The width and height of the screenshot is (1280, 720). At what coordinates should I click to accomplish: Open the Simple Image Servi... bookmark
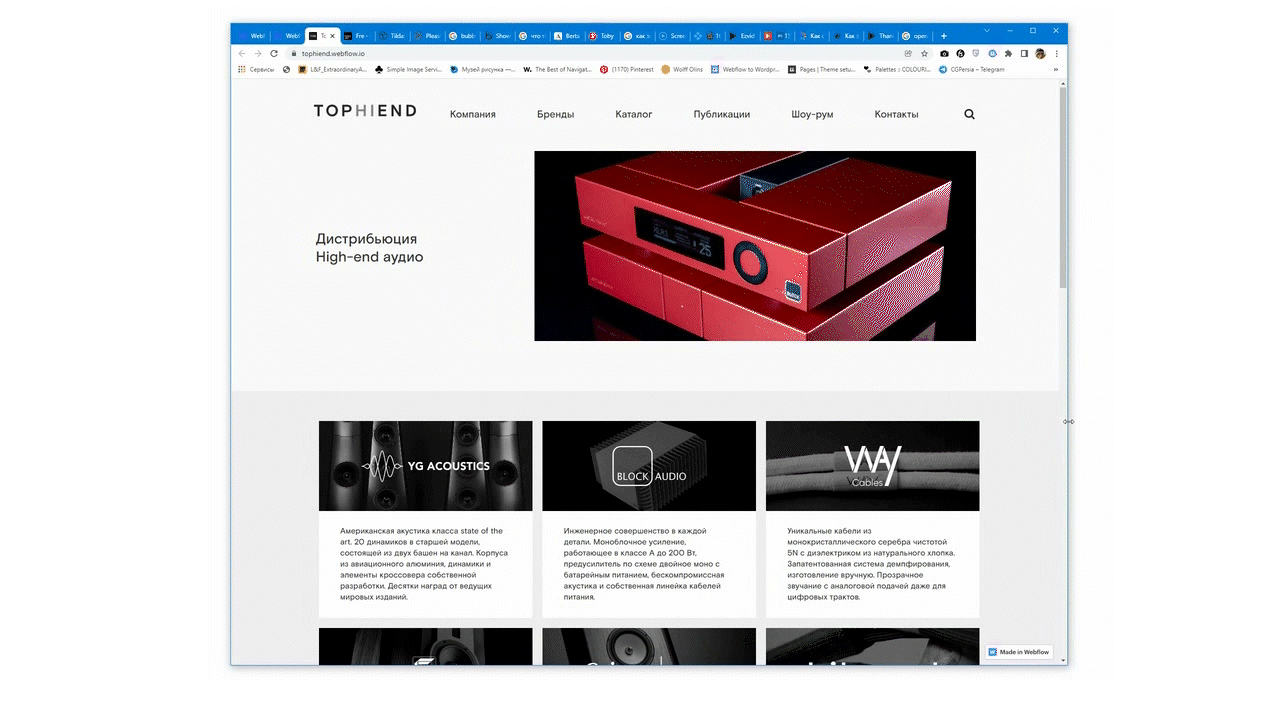[x=408, y=70]
